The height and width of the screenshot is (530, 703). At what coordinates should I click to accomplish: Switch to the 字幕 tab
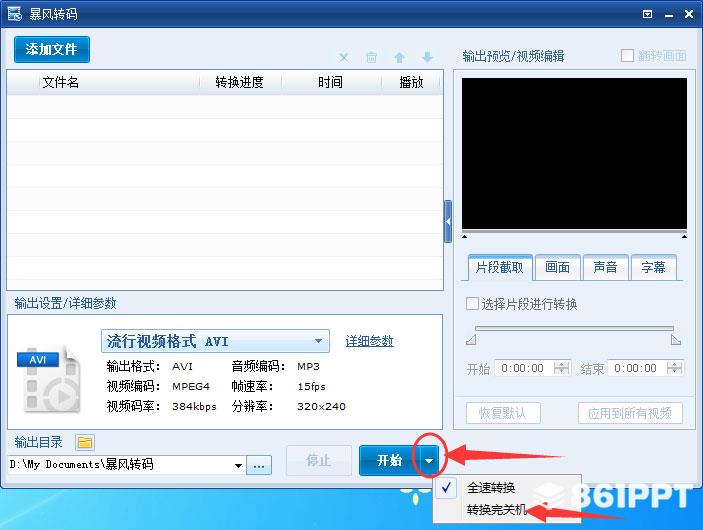point(653,268)
